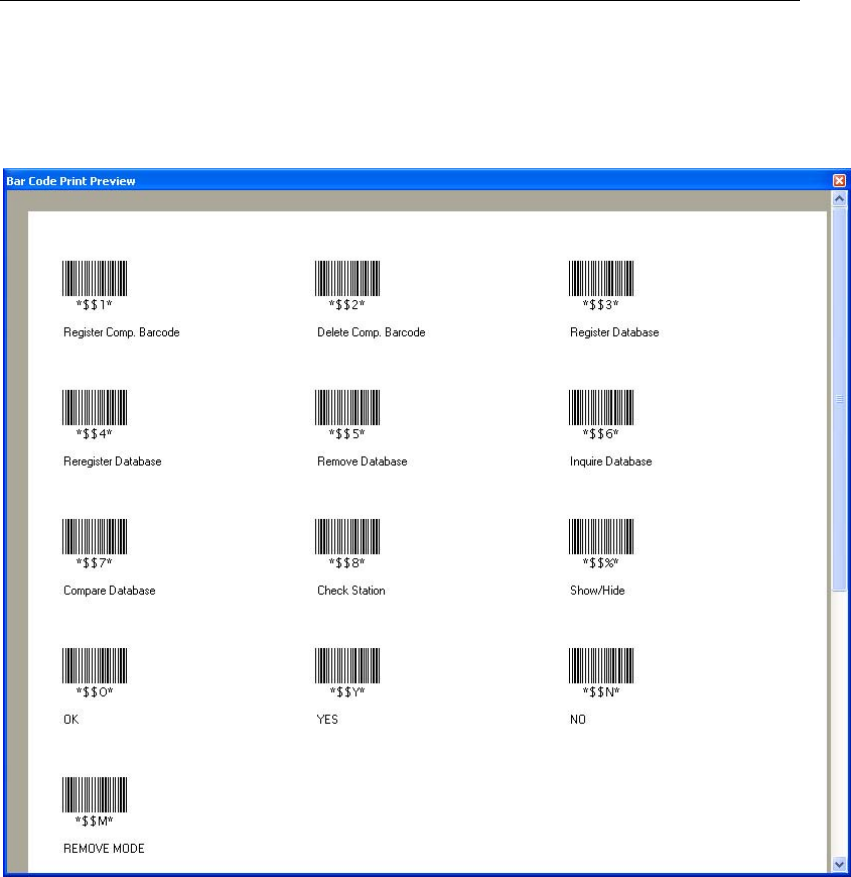This screenshot has height=877, width=851.
Task: Click the 'Reregister Database' label
Action: point(112,461)
